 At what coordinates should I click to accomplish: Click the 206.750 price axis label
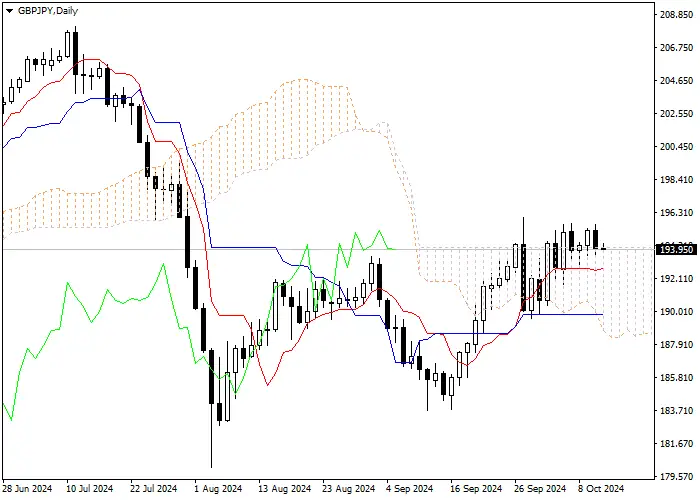point(676,48)
